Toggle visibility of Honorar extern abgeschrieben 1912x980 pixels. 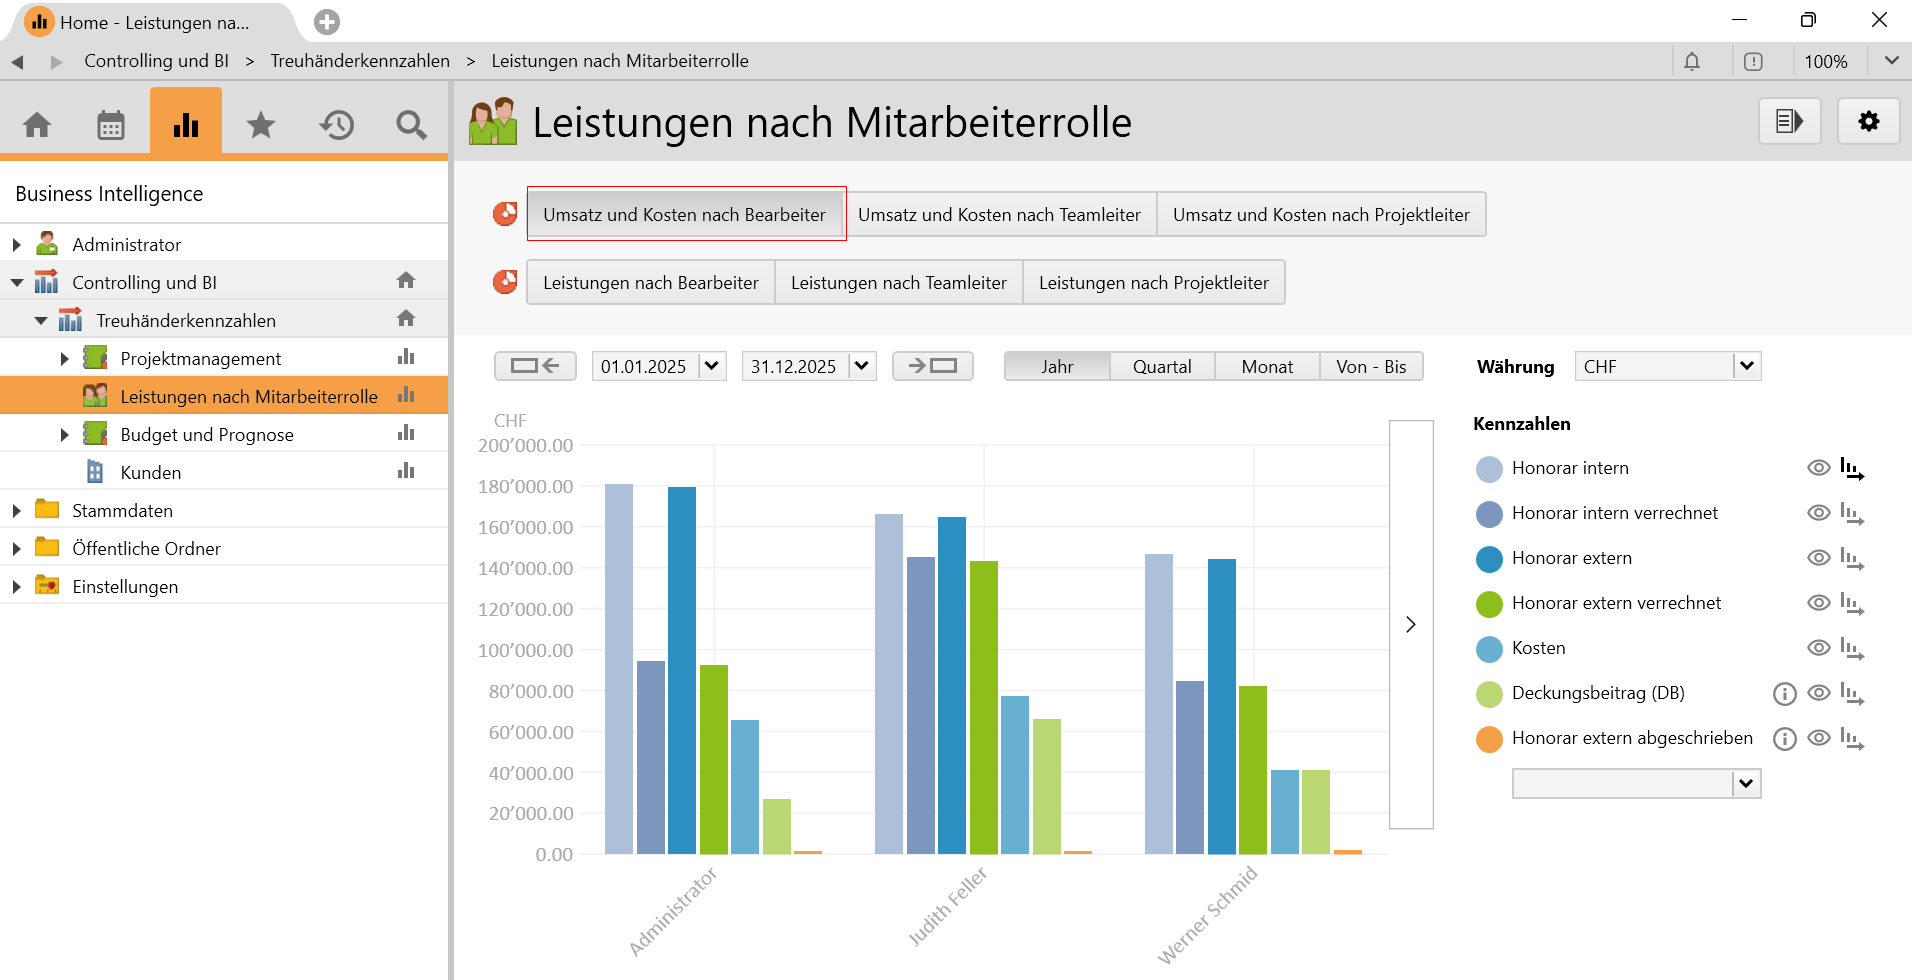tap(1818, 738)
